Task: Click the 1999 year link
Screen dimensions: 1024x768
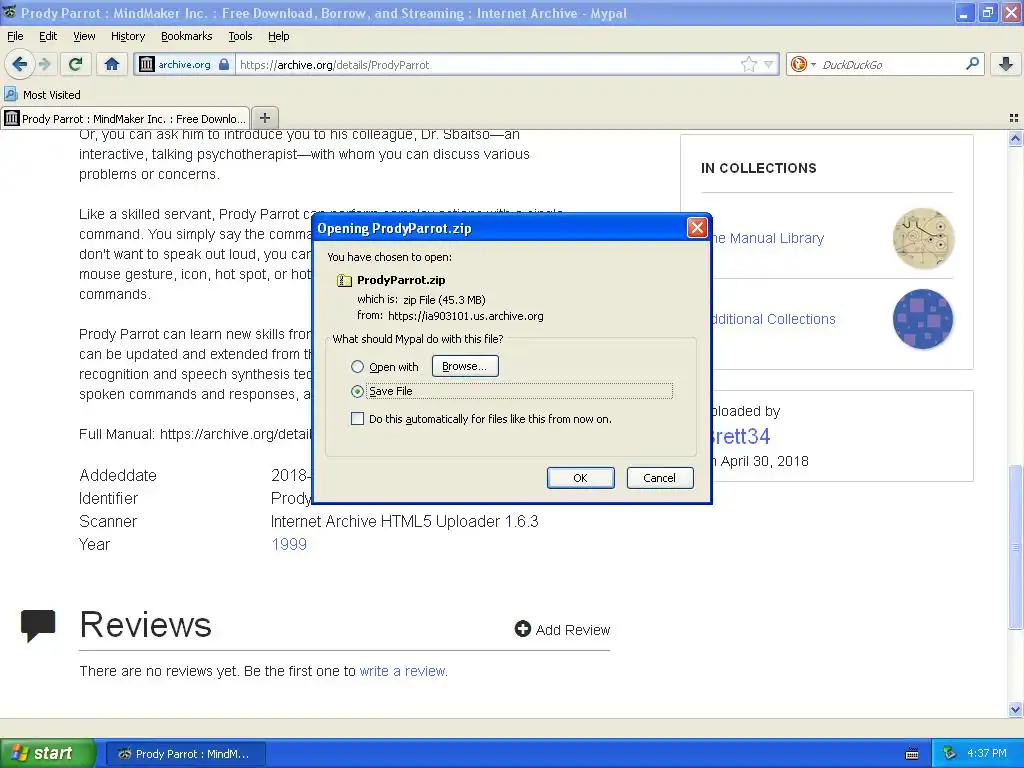Action: [x=289, y=544]
